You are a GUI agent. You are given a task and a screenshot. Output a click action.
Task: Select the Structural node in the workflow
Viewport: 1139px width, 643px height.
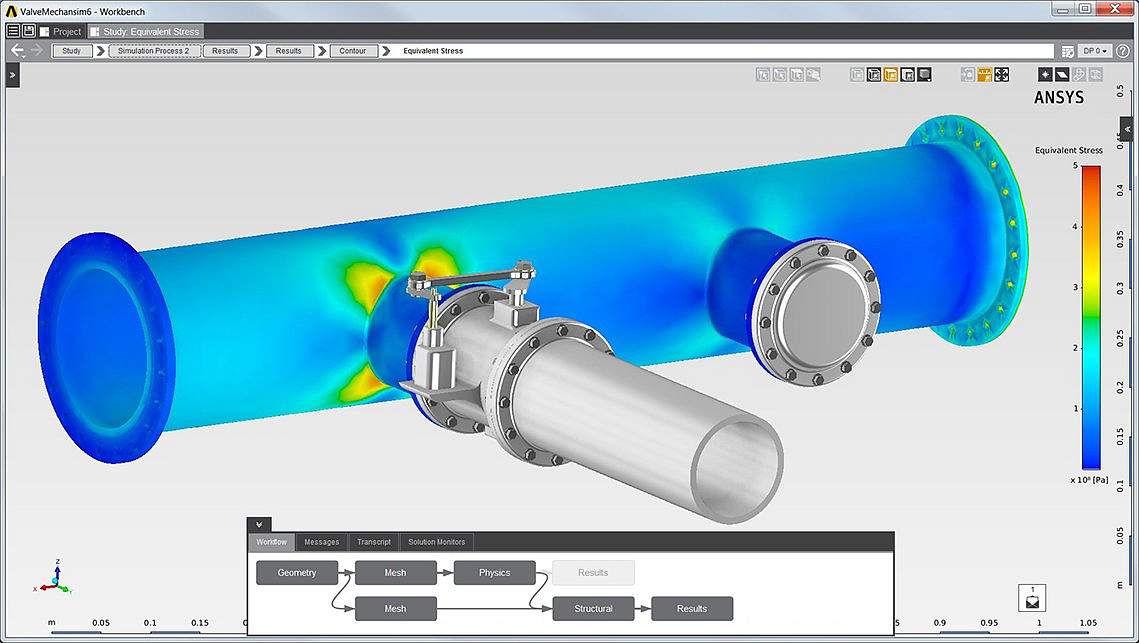[x=592, y=608]
